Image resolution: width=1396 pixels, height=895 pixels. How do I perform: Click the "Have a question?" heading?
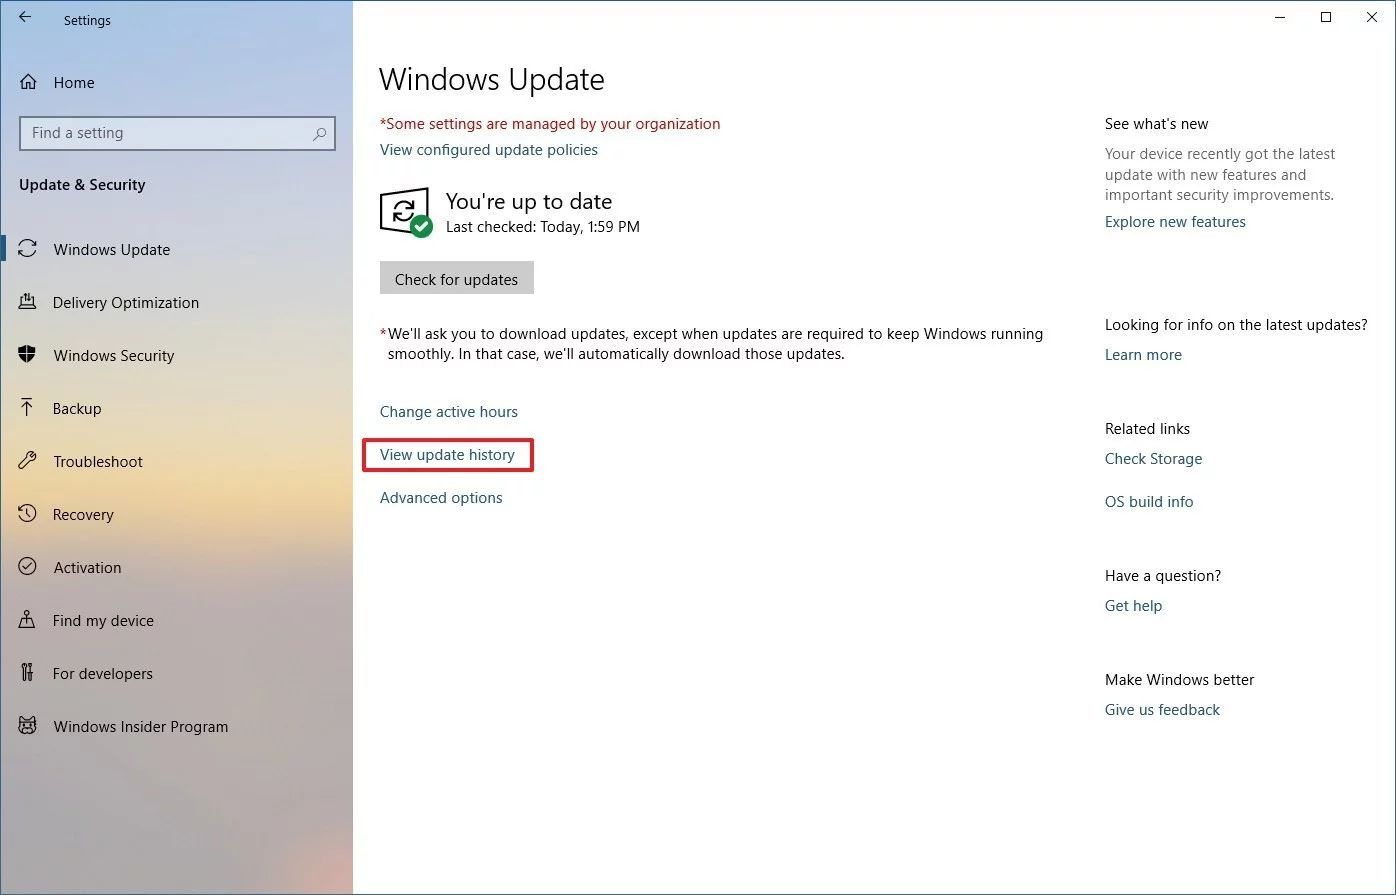click(x=1163, y=576)
